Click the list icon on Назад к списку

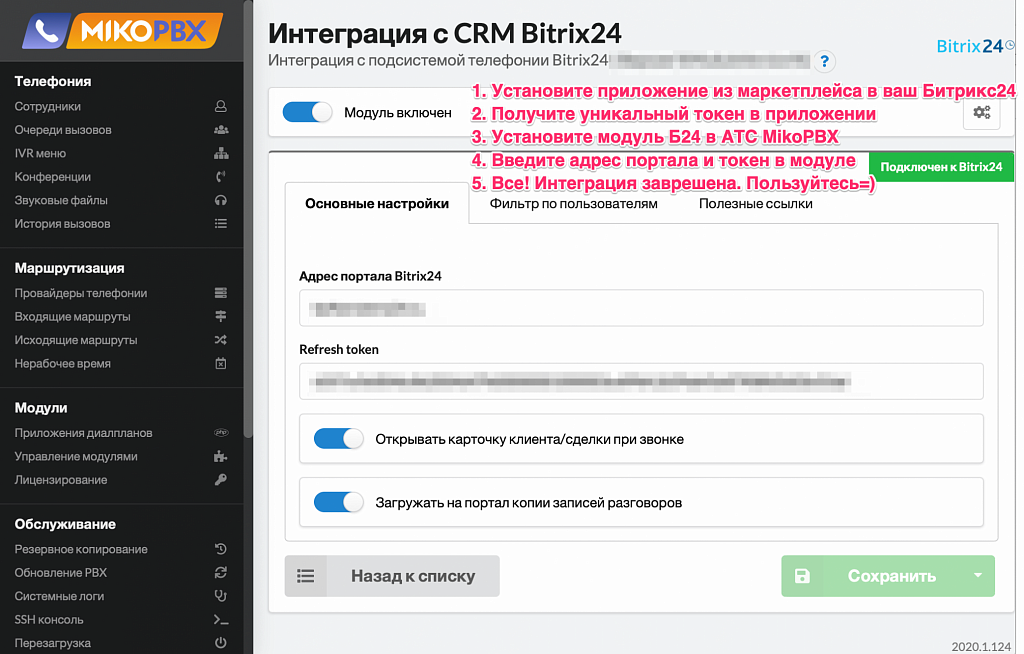pyautogui.click(x=306, y=576)
